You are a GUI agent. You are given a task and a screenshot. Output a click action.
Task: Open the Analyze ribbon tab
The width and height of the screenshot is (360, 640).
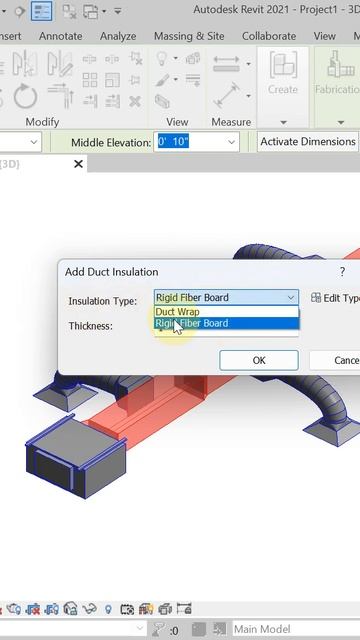pos(118,36)
